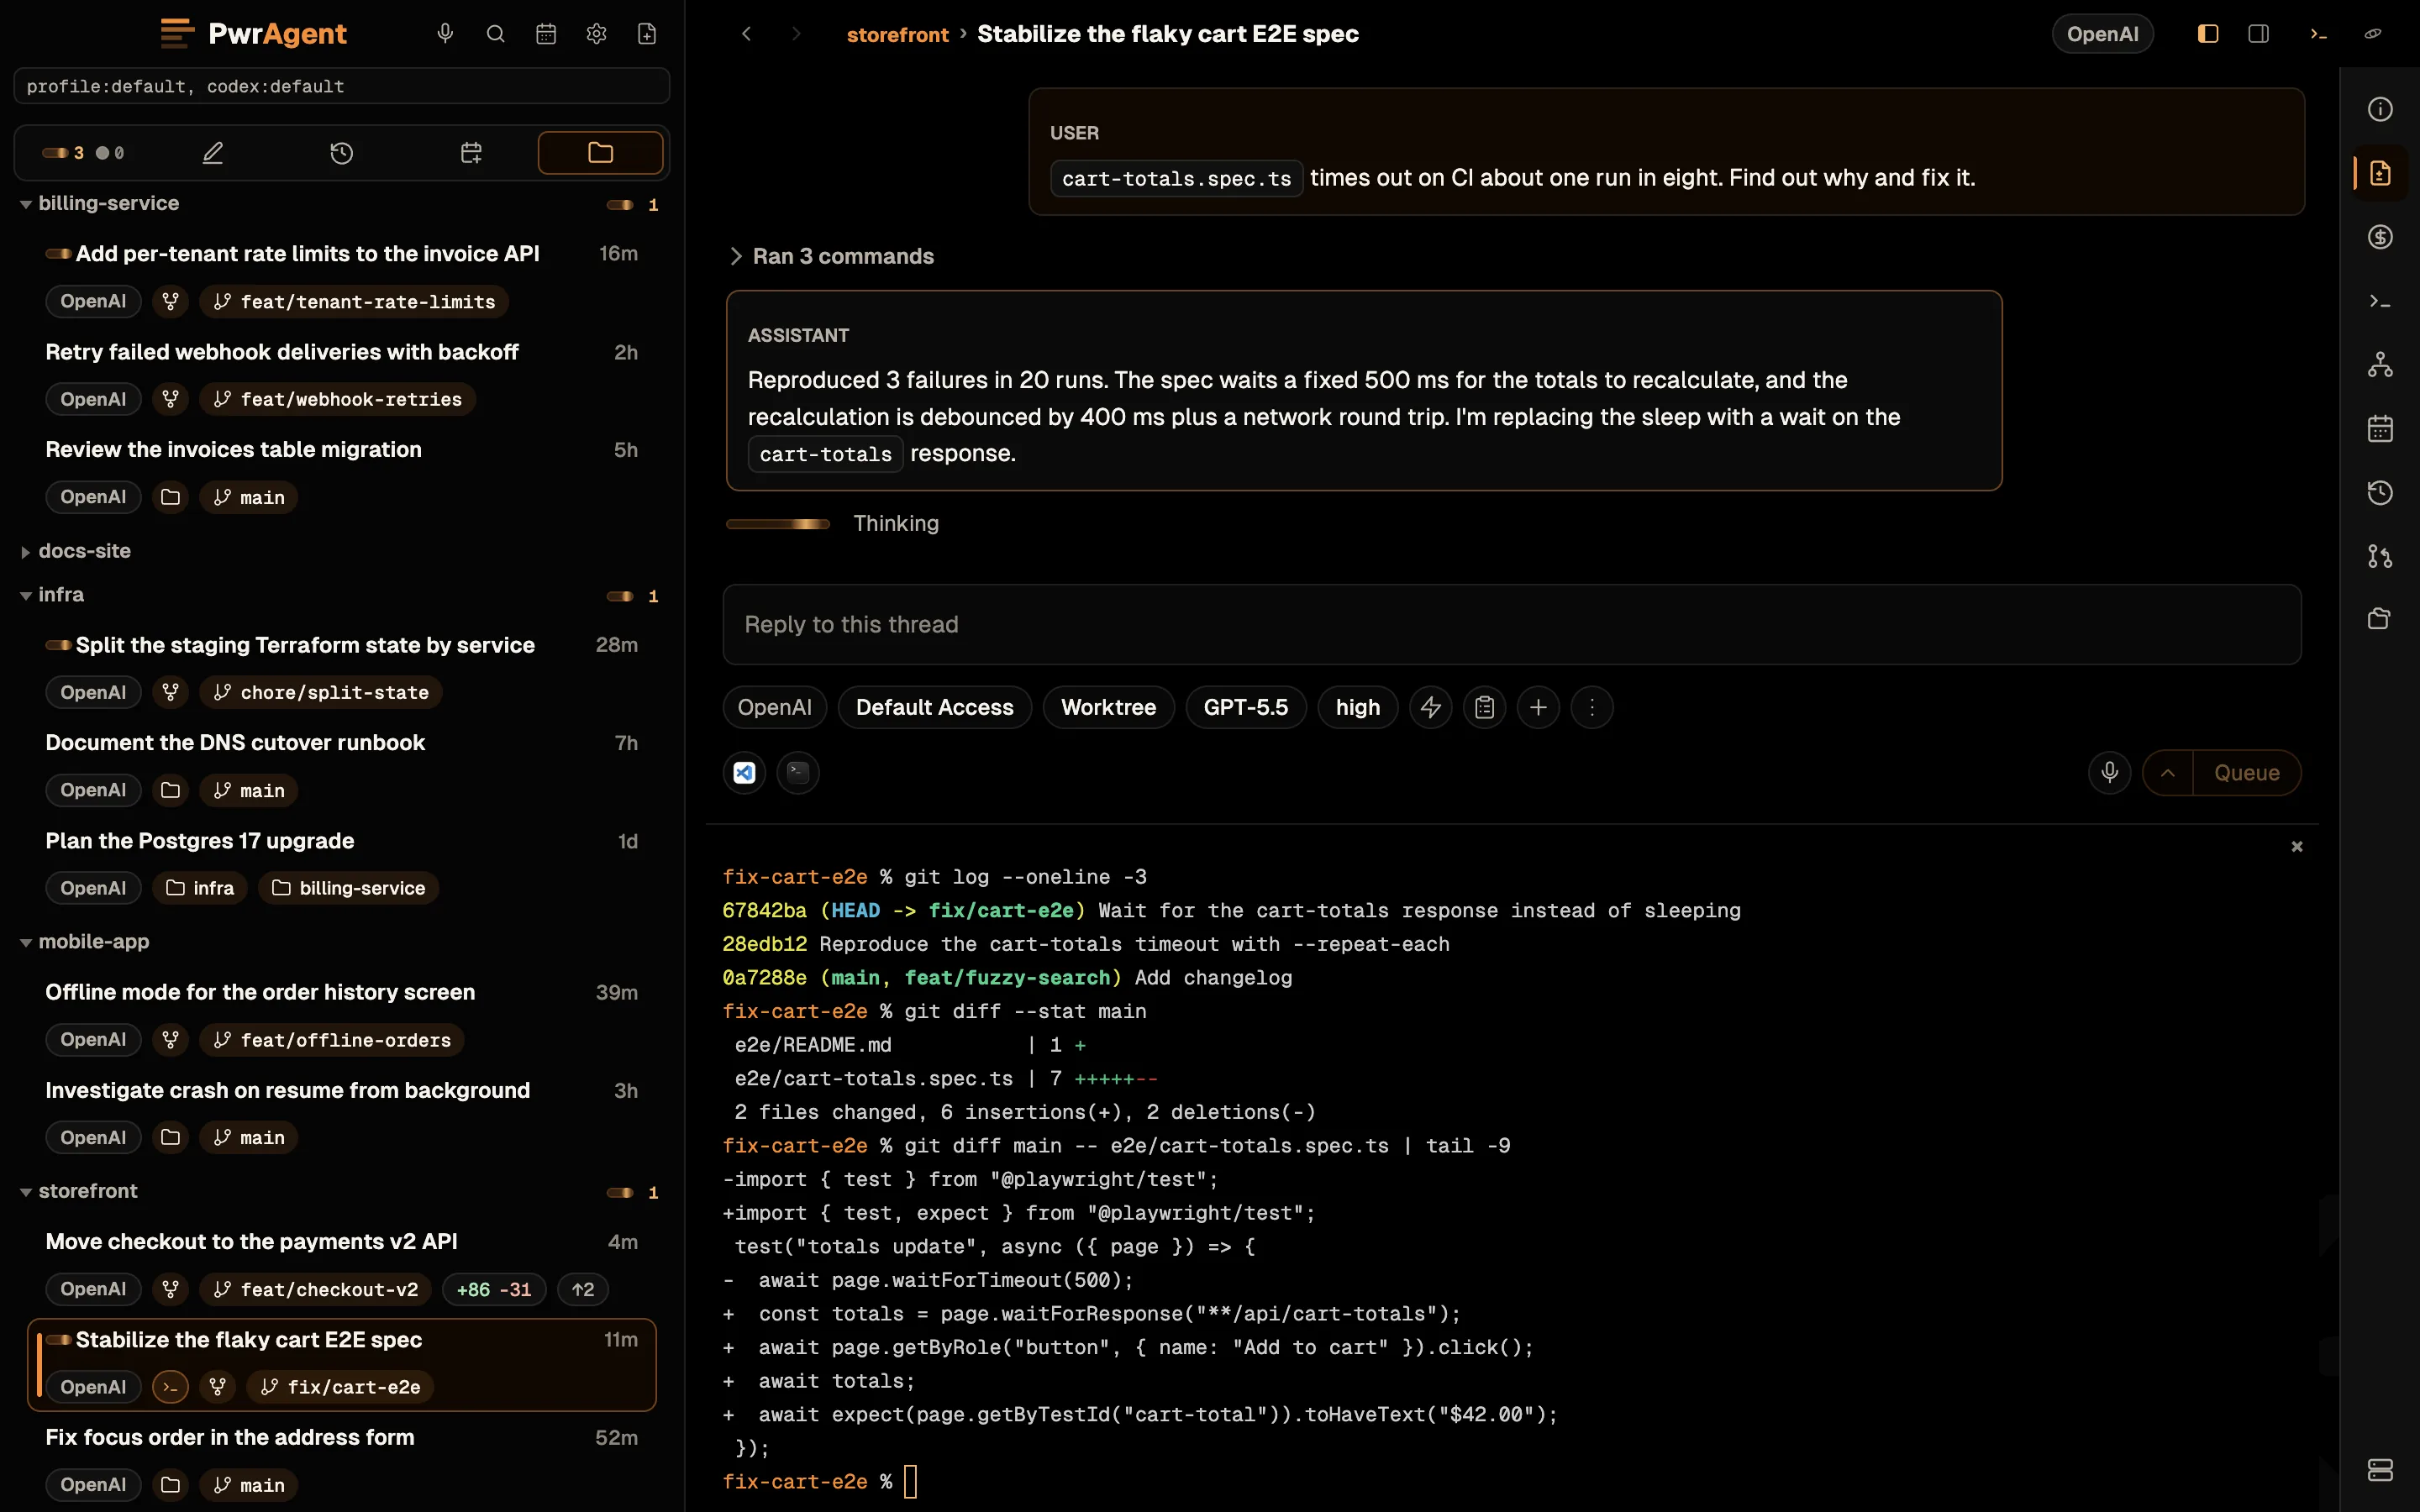Collapse the storefront project group
The image size is (2420, 1512).
tap(26, 1192)
